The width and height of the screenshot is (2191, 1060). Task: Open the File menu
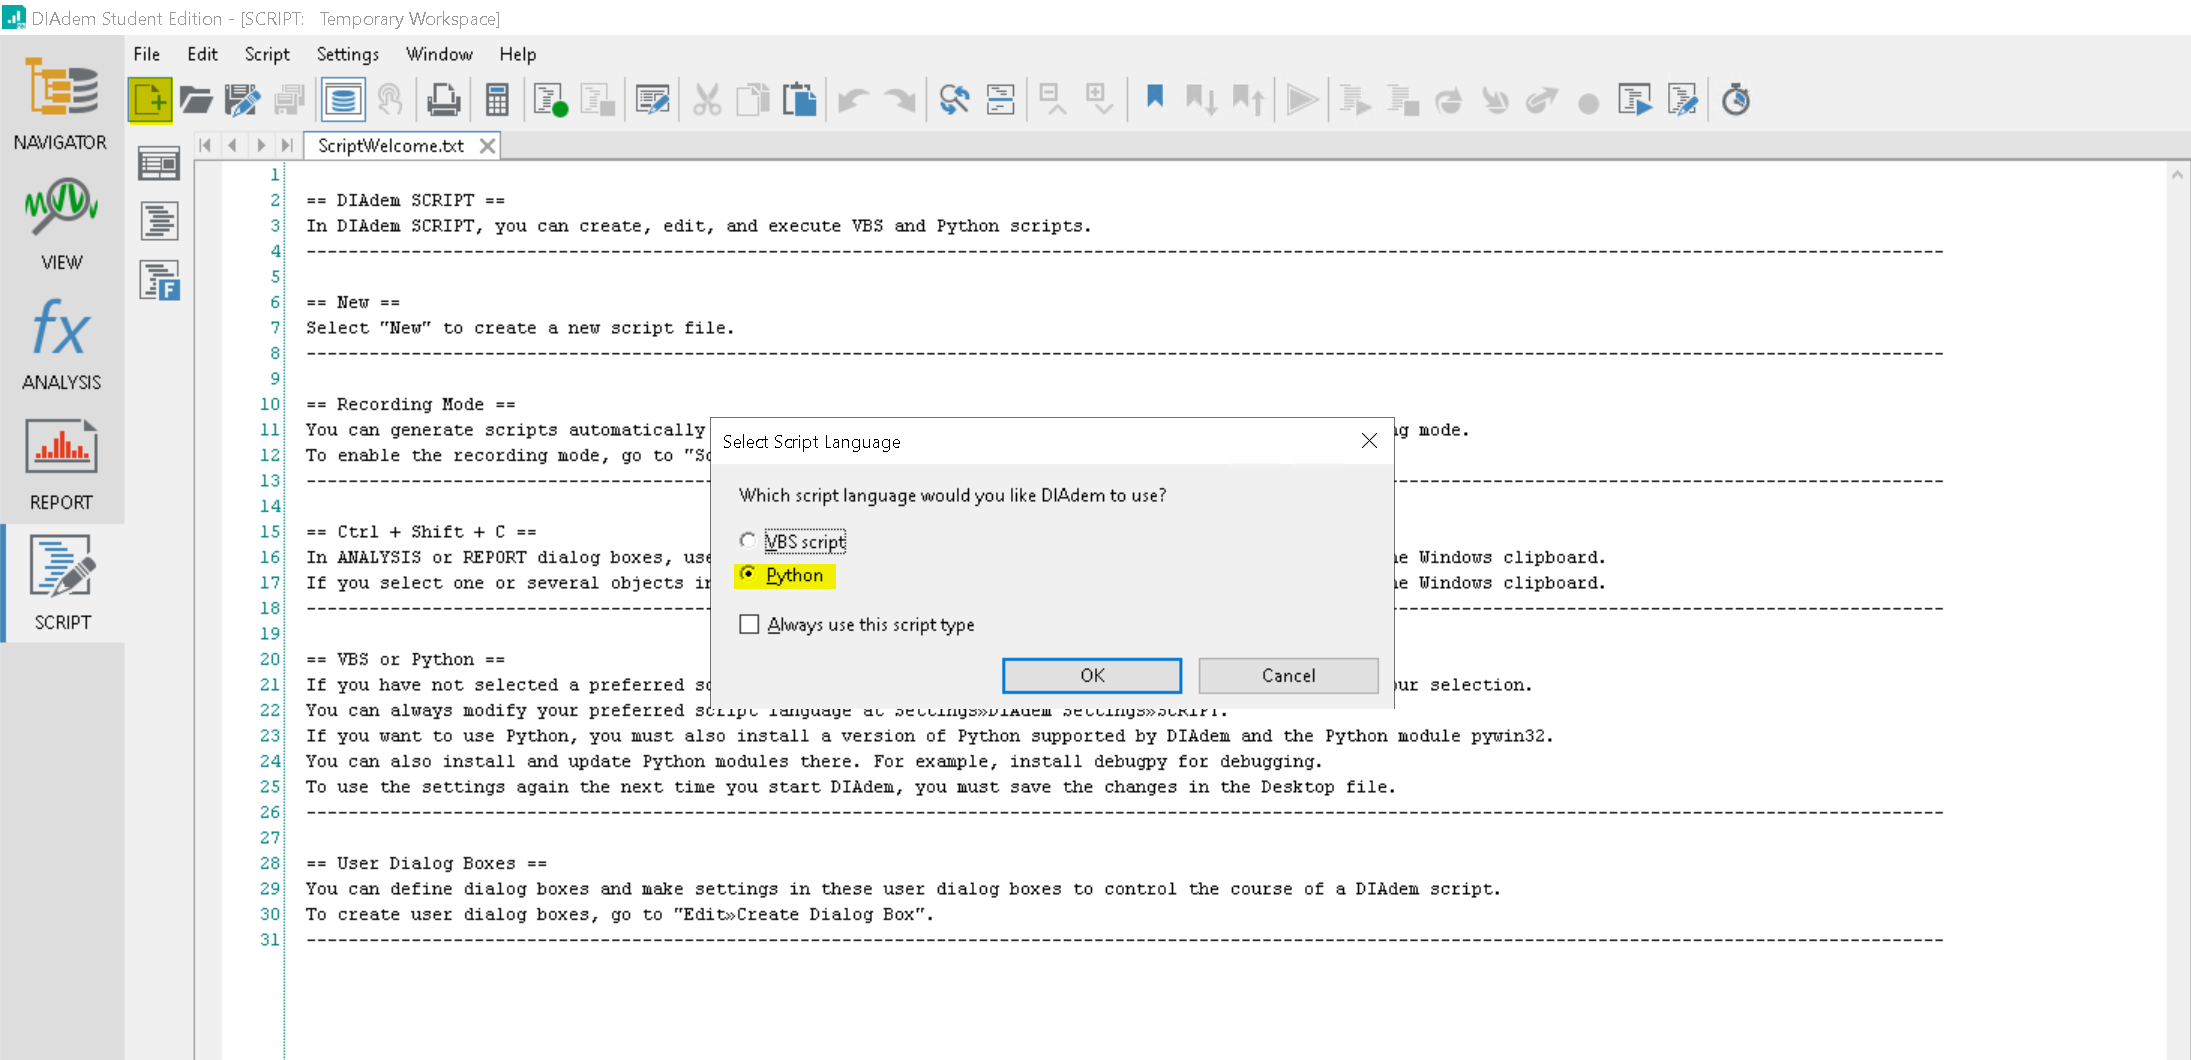(146, 54)
